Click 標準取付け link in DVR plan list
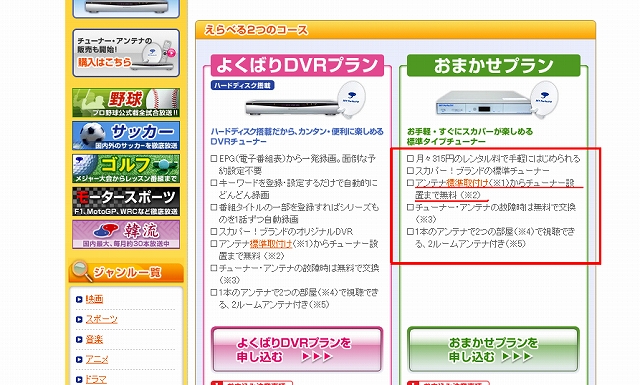 coord(271,244)
